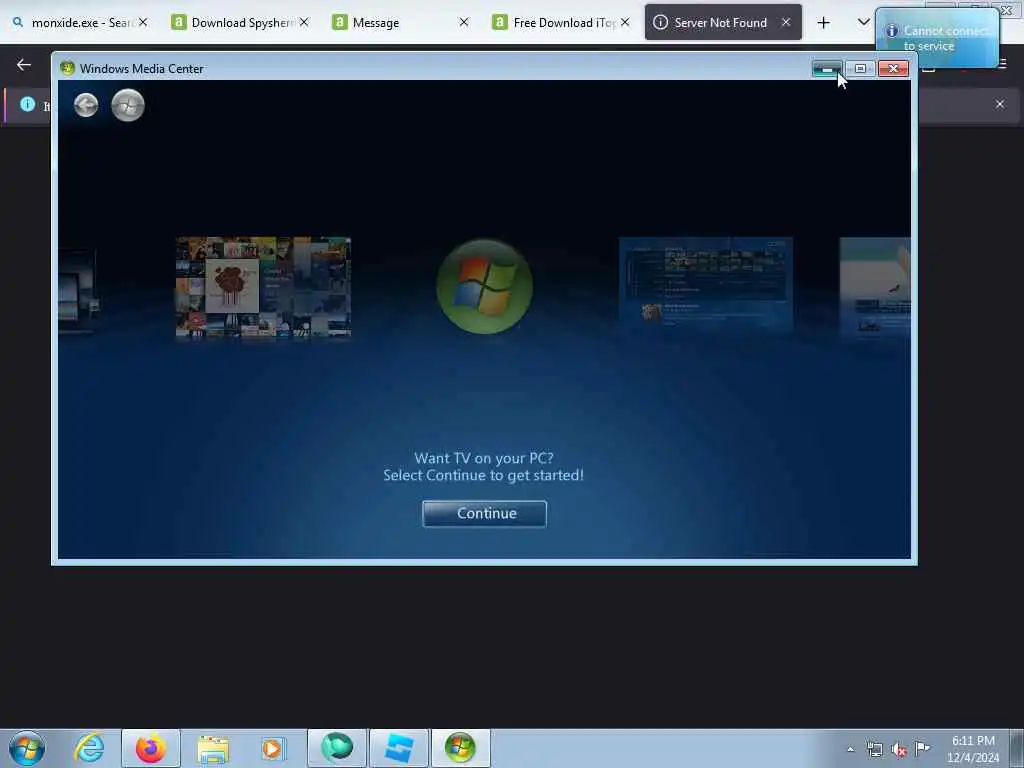Click the network status tray icon

pyautogui.click(x=874, y=749)
